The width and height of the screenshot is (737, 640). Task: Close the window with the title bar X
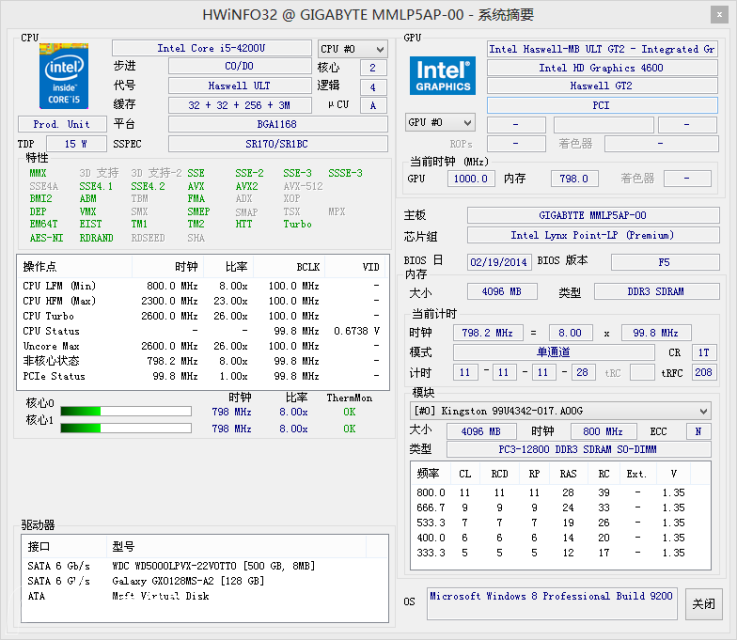click(x=719, y=14)
